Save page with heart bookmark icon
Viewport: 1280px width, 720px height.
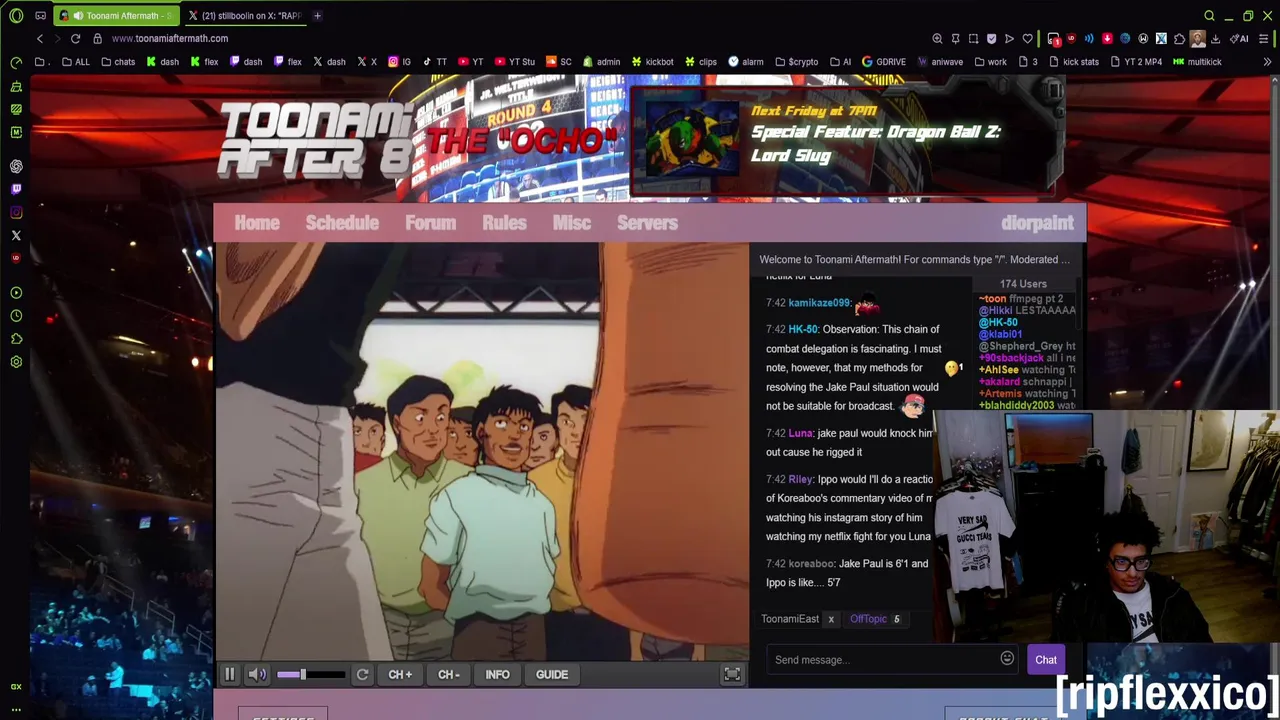pyautogui.click(x=1027, y=39)
